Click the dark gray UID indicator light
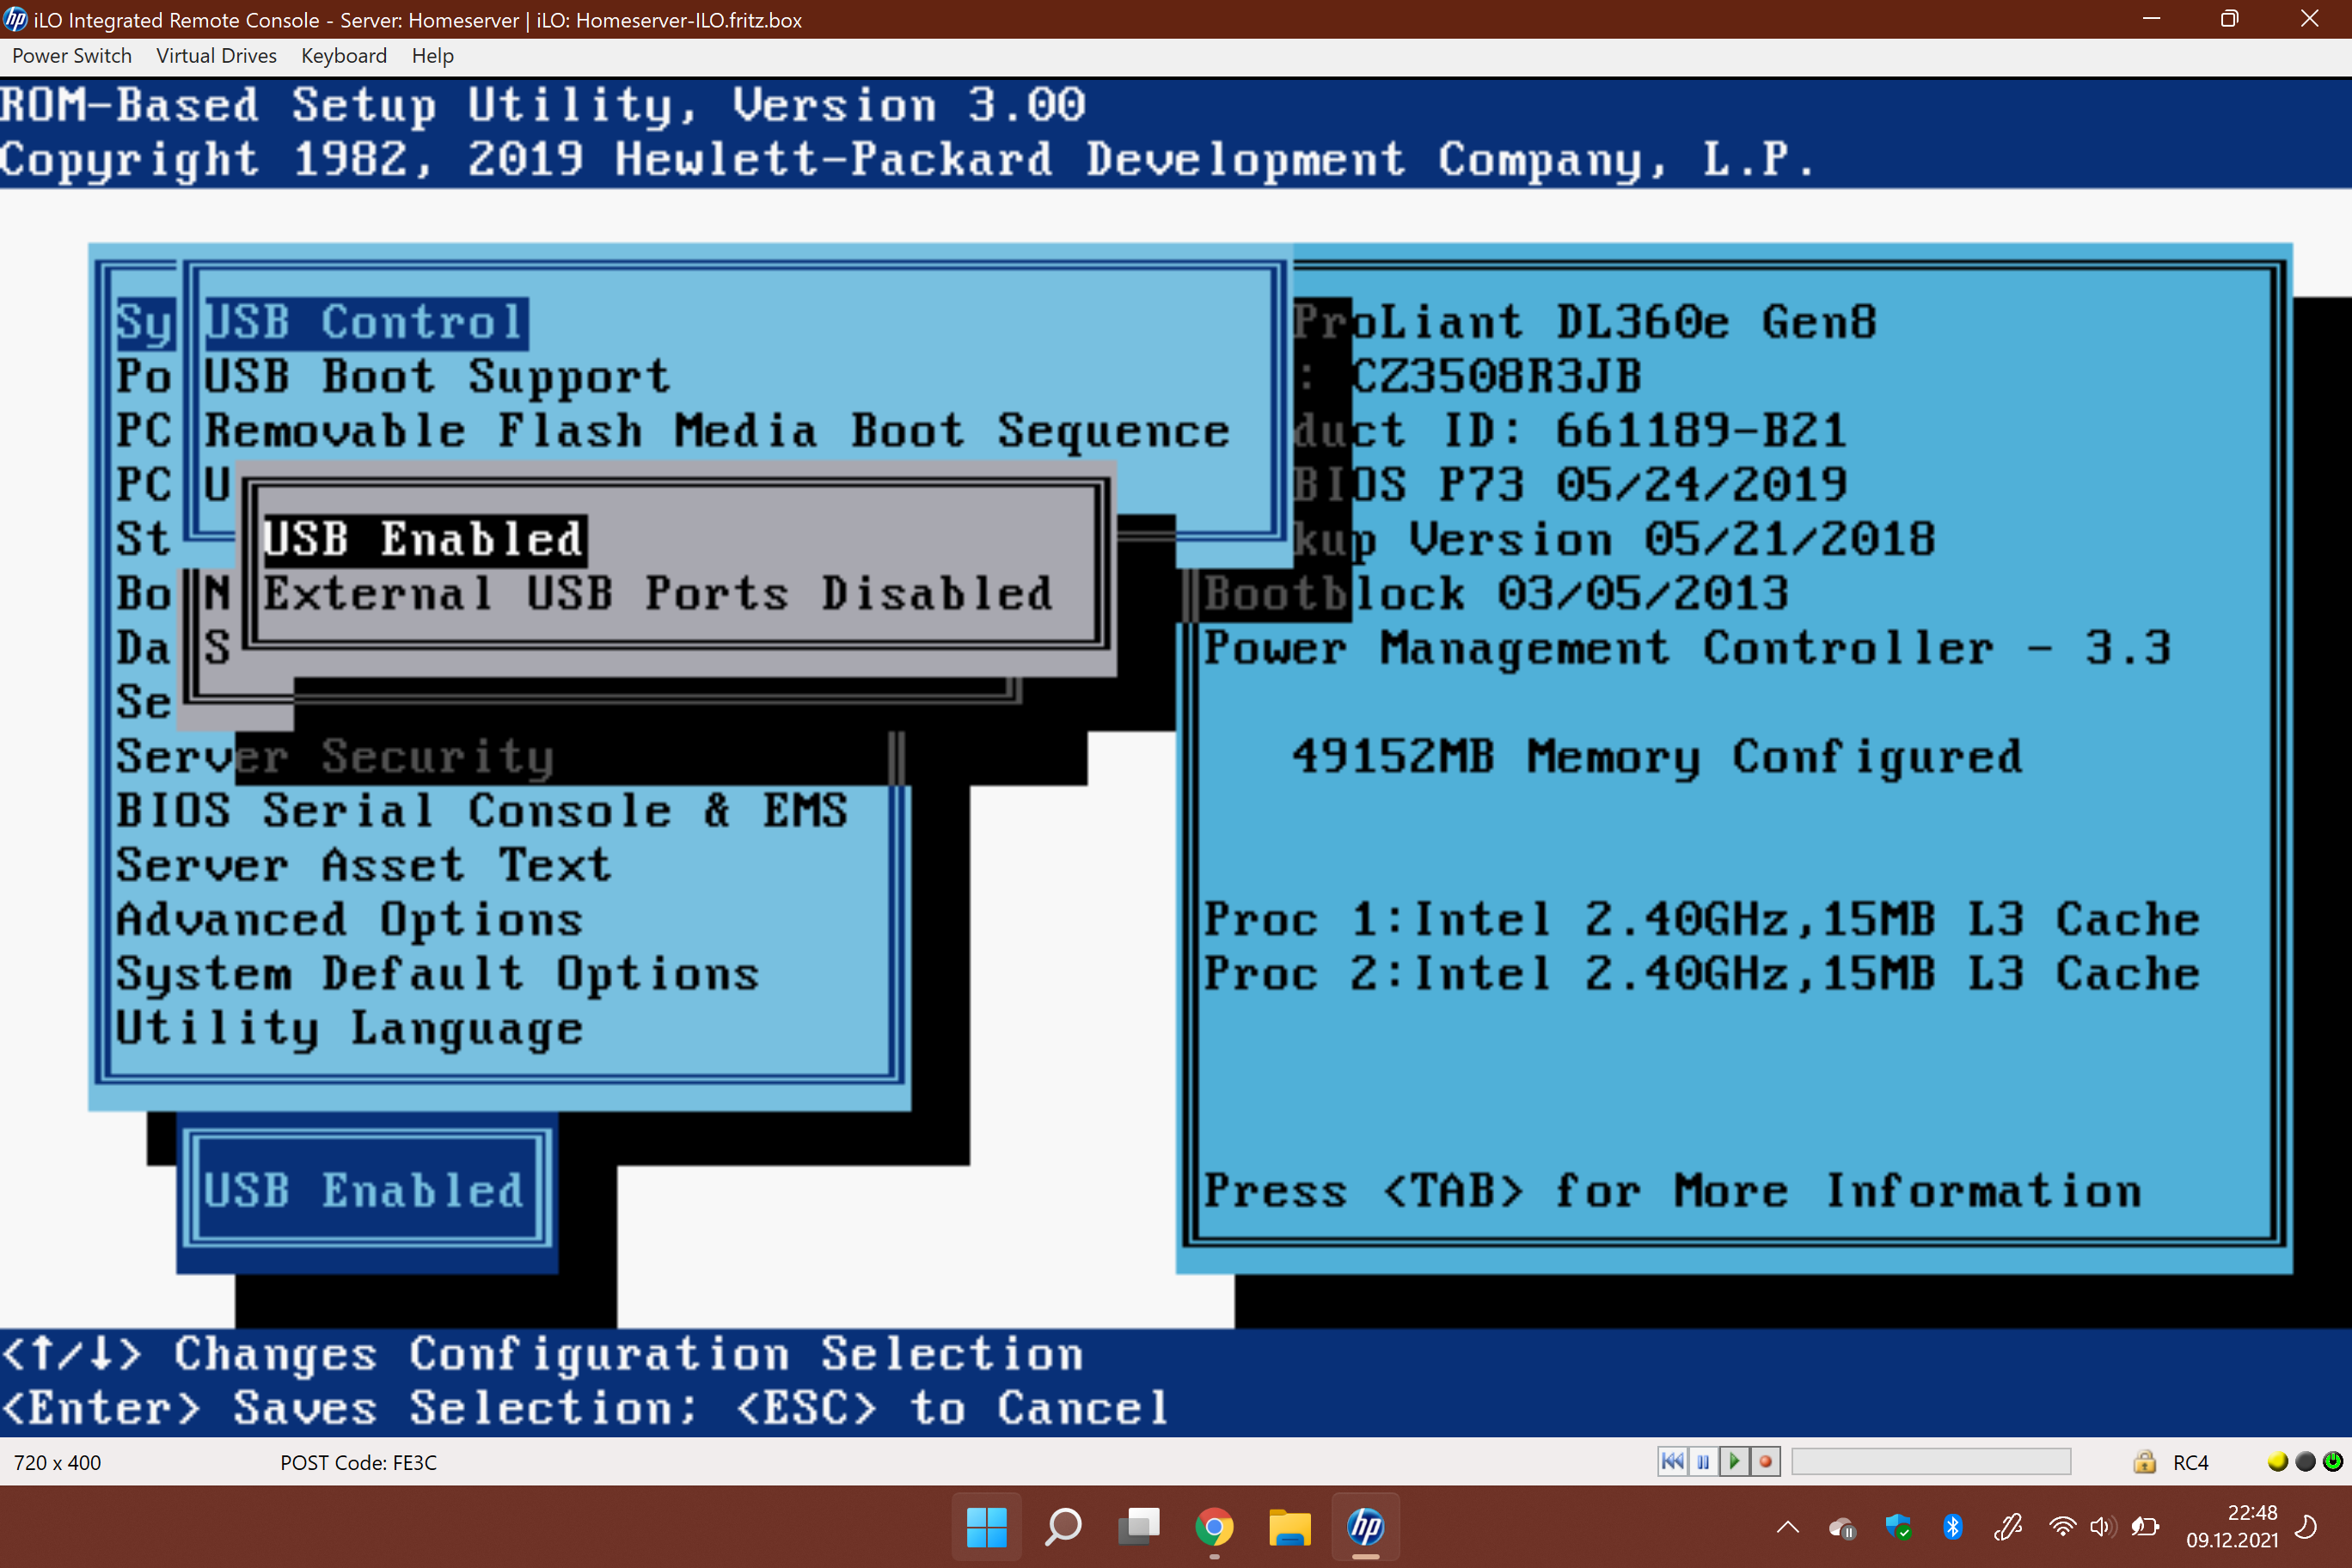Screen dimensions: 2352x1568 pyautogui.click(x=2305, y=1461)
